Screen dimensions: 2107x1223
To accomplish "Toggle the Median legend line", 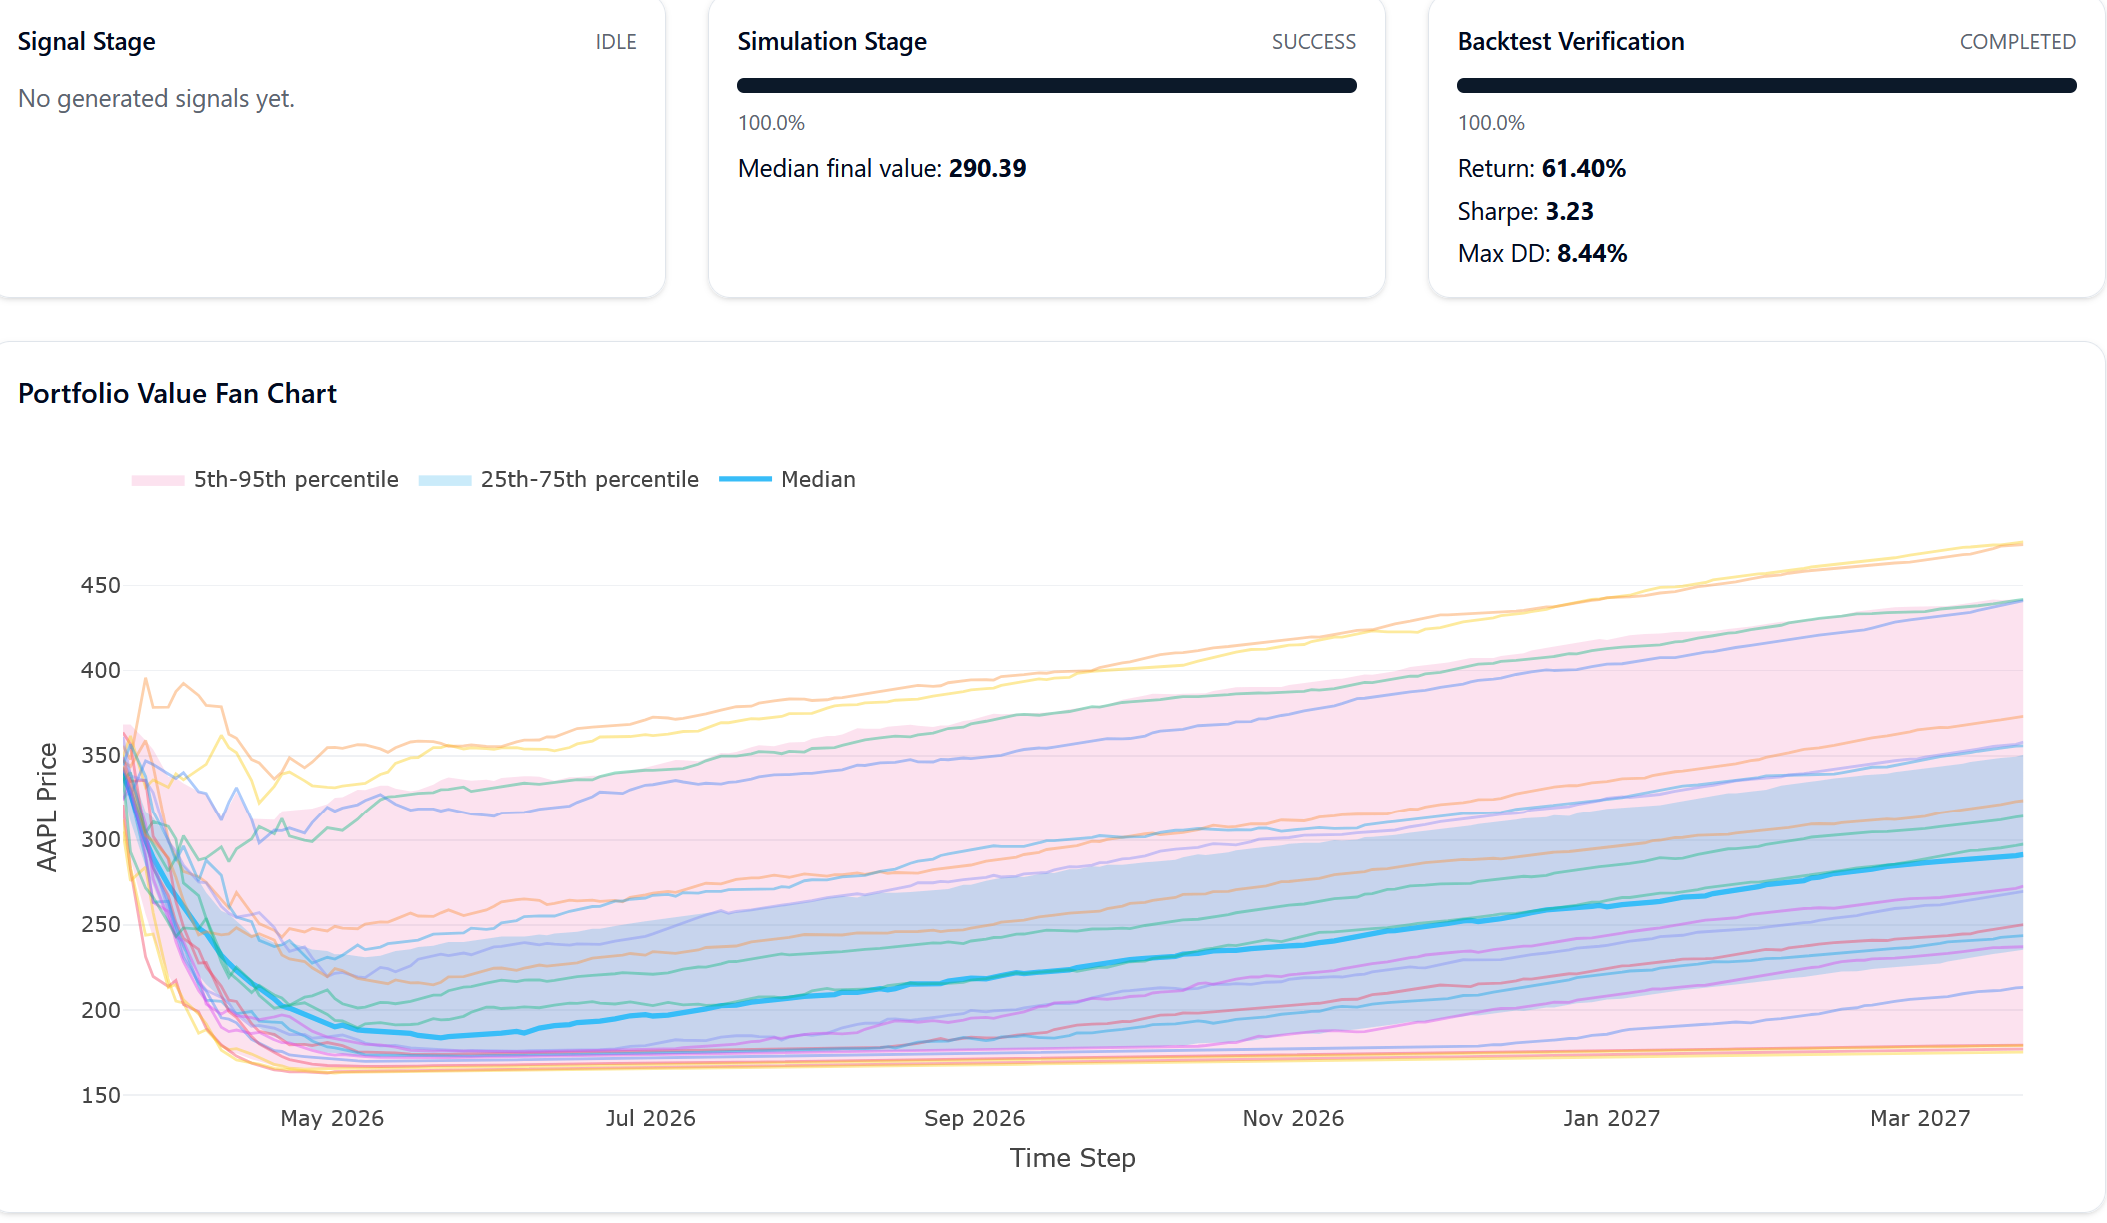I will [x=745, y=480].
